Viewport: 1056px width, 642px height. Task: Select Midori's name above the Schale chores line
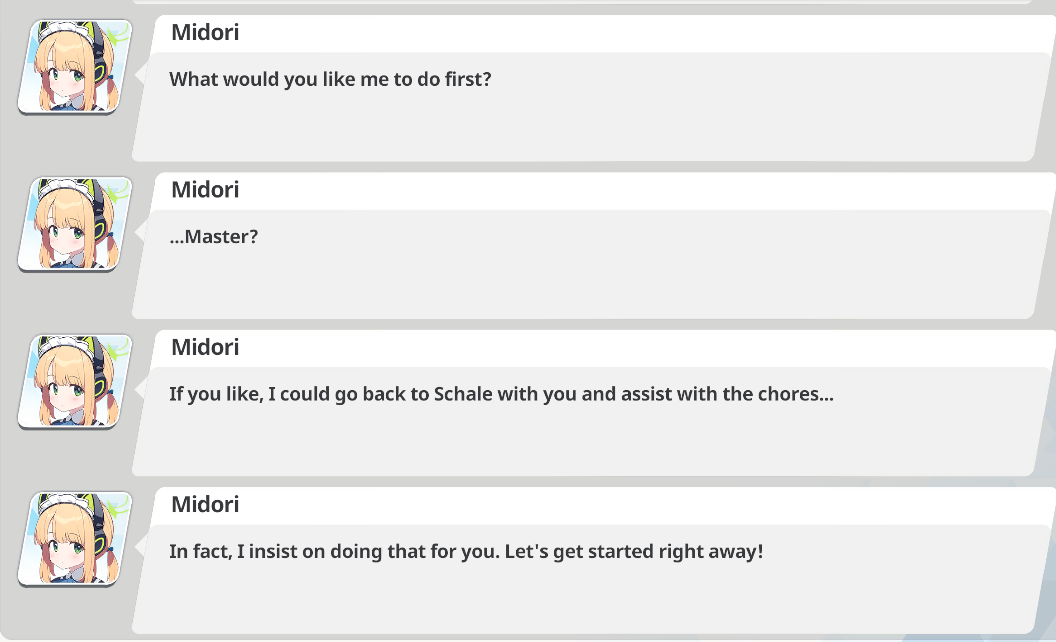tap(205, 347)
